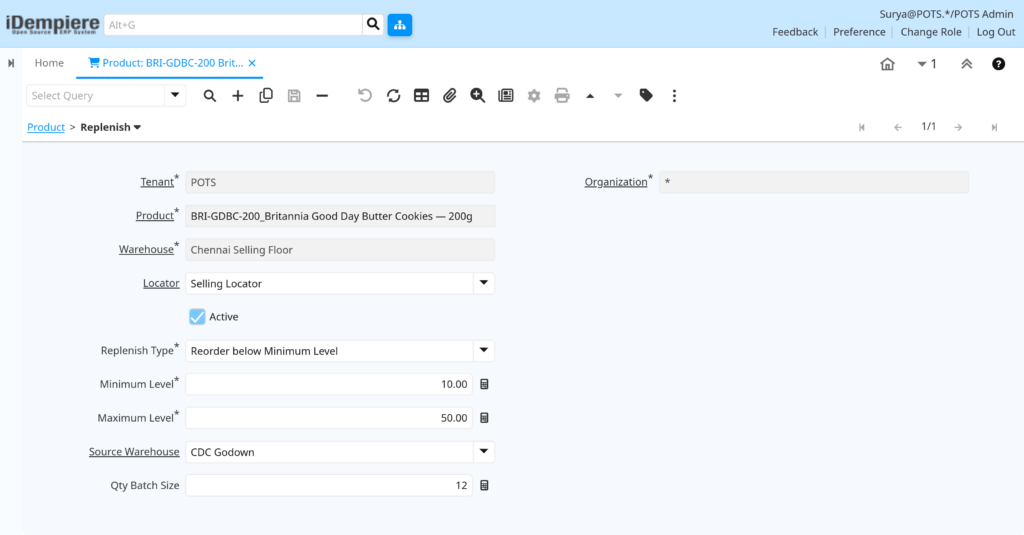Click the Organization field label link
This screenshot has width=1024, height=535.
point(616,182)
